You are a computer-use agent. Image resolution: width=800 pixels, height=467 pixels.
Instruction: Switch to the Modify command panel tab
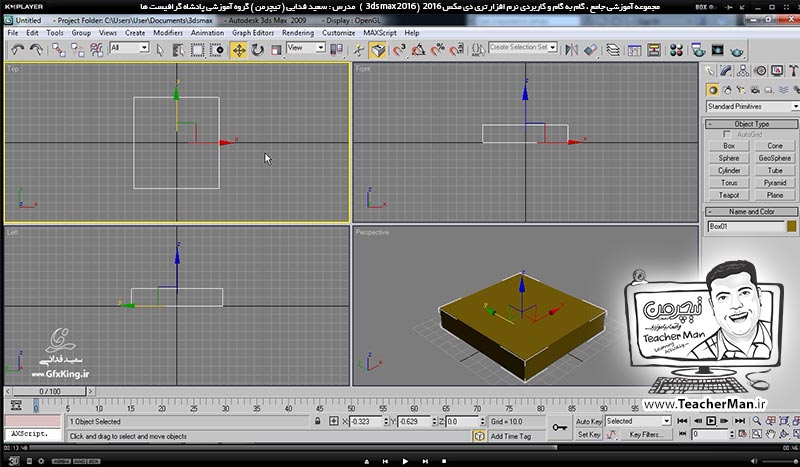pyautogui.click(x=726, y=70)
